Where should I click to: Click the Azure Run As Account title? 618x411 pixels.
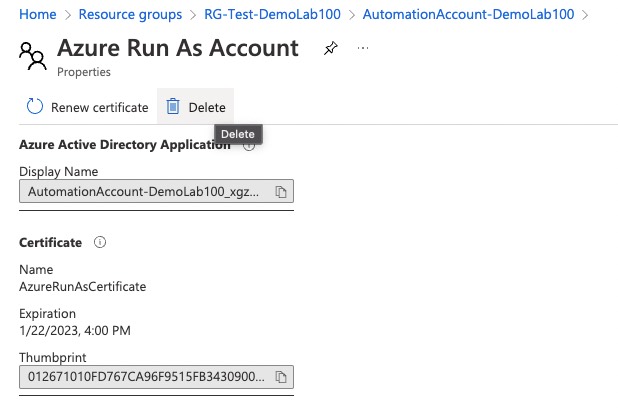click(x=178, y=48)
